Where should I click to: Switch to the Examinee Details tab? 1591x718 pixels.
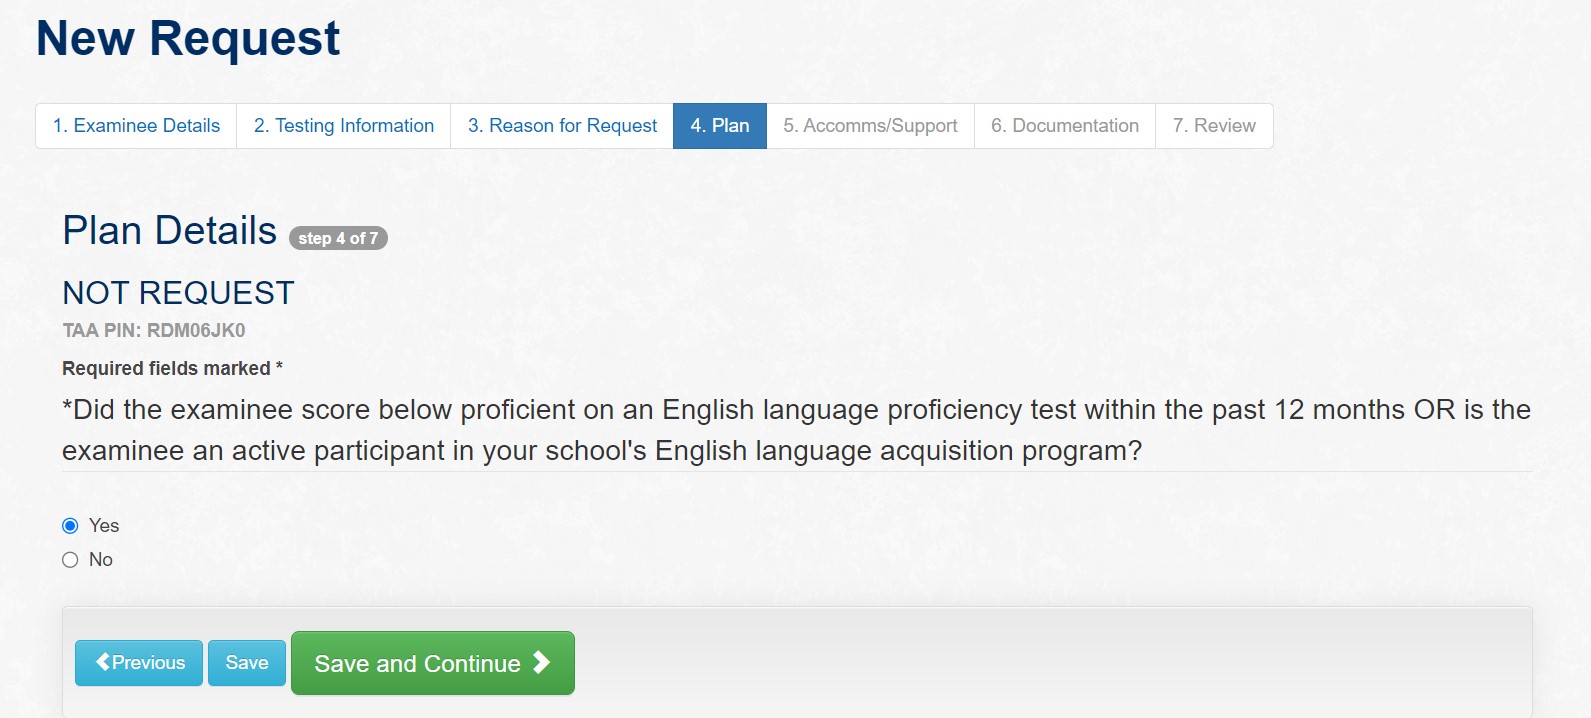point(135,125)
